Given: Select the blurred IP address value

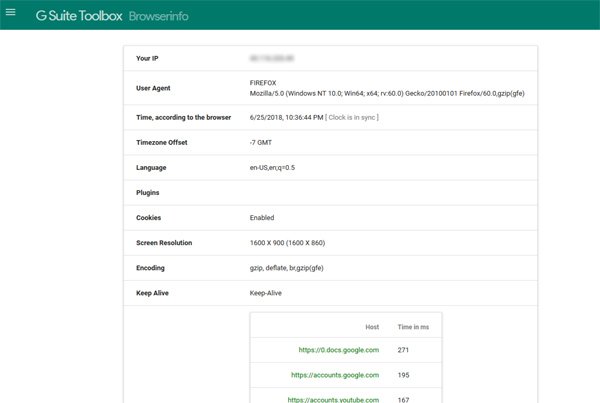Looking at the screenshot, I should pos(272,58).
